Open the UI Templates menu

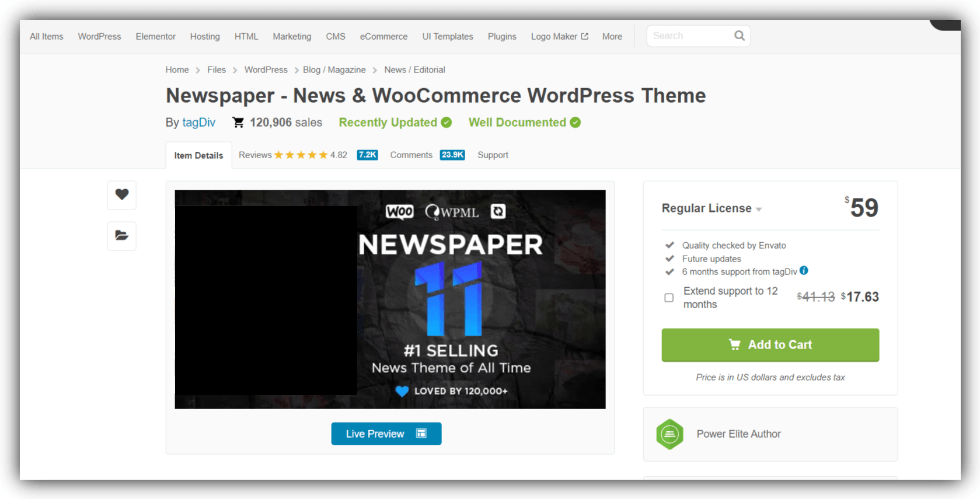pyautogui.click(x=448, y=36)
